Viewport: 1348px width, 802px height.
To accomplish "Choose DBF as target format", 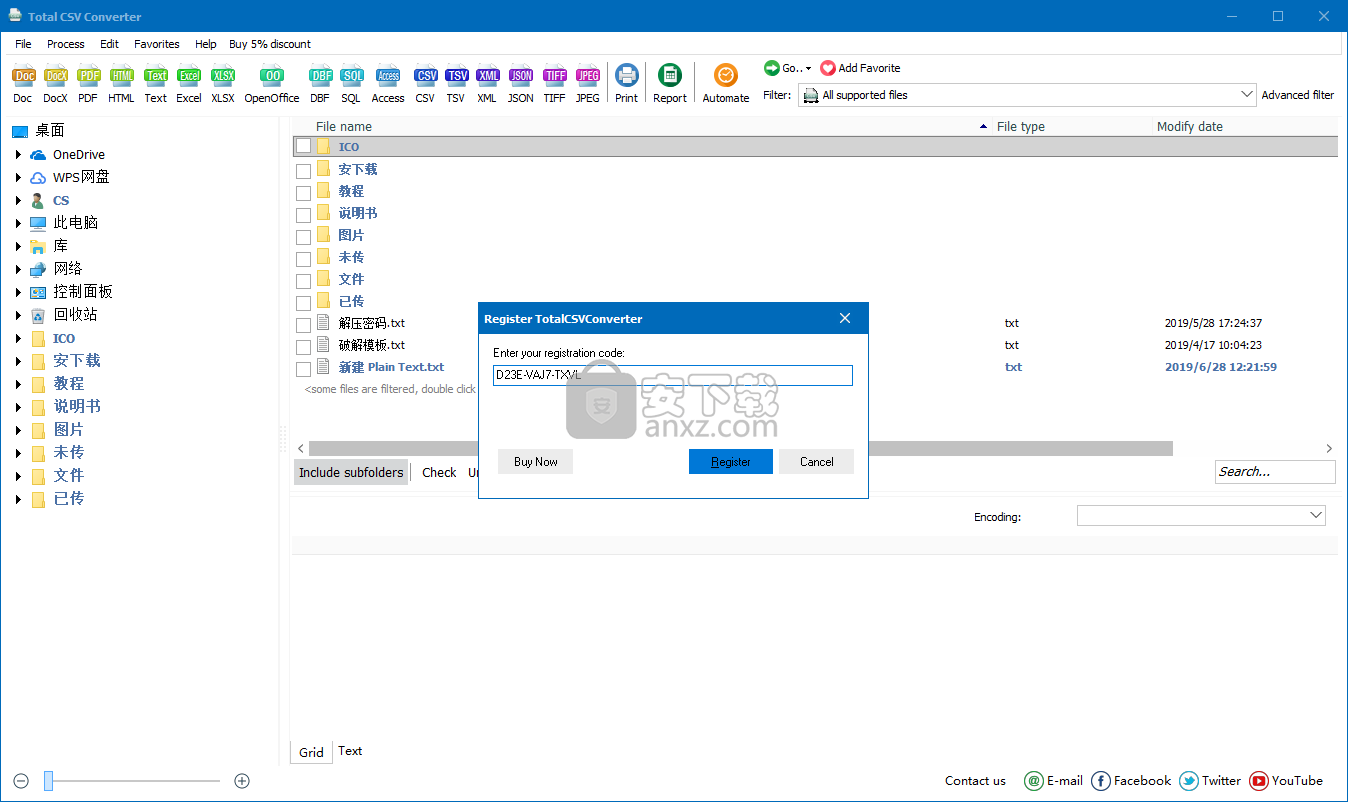I will point(320,76).
